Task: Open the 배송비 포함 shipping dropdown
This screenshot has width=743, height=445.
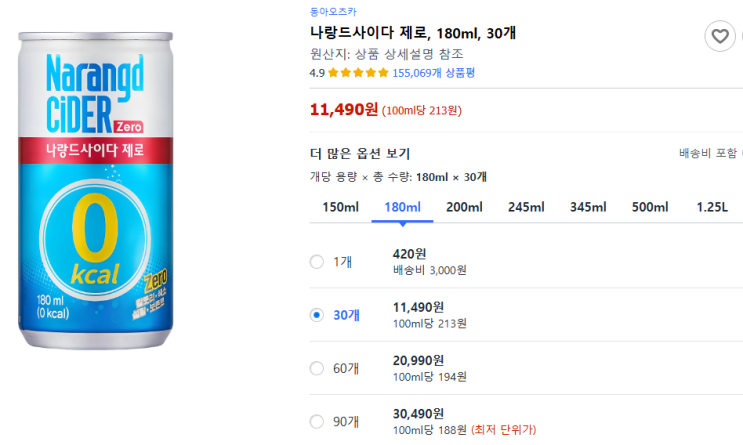Action: [x=708, y=154]
